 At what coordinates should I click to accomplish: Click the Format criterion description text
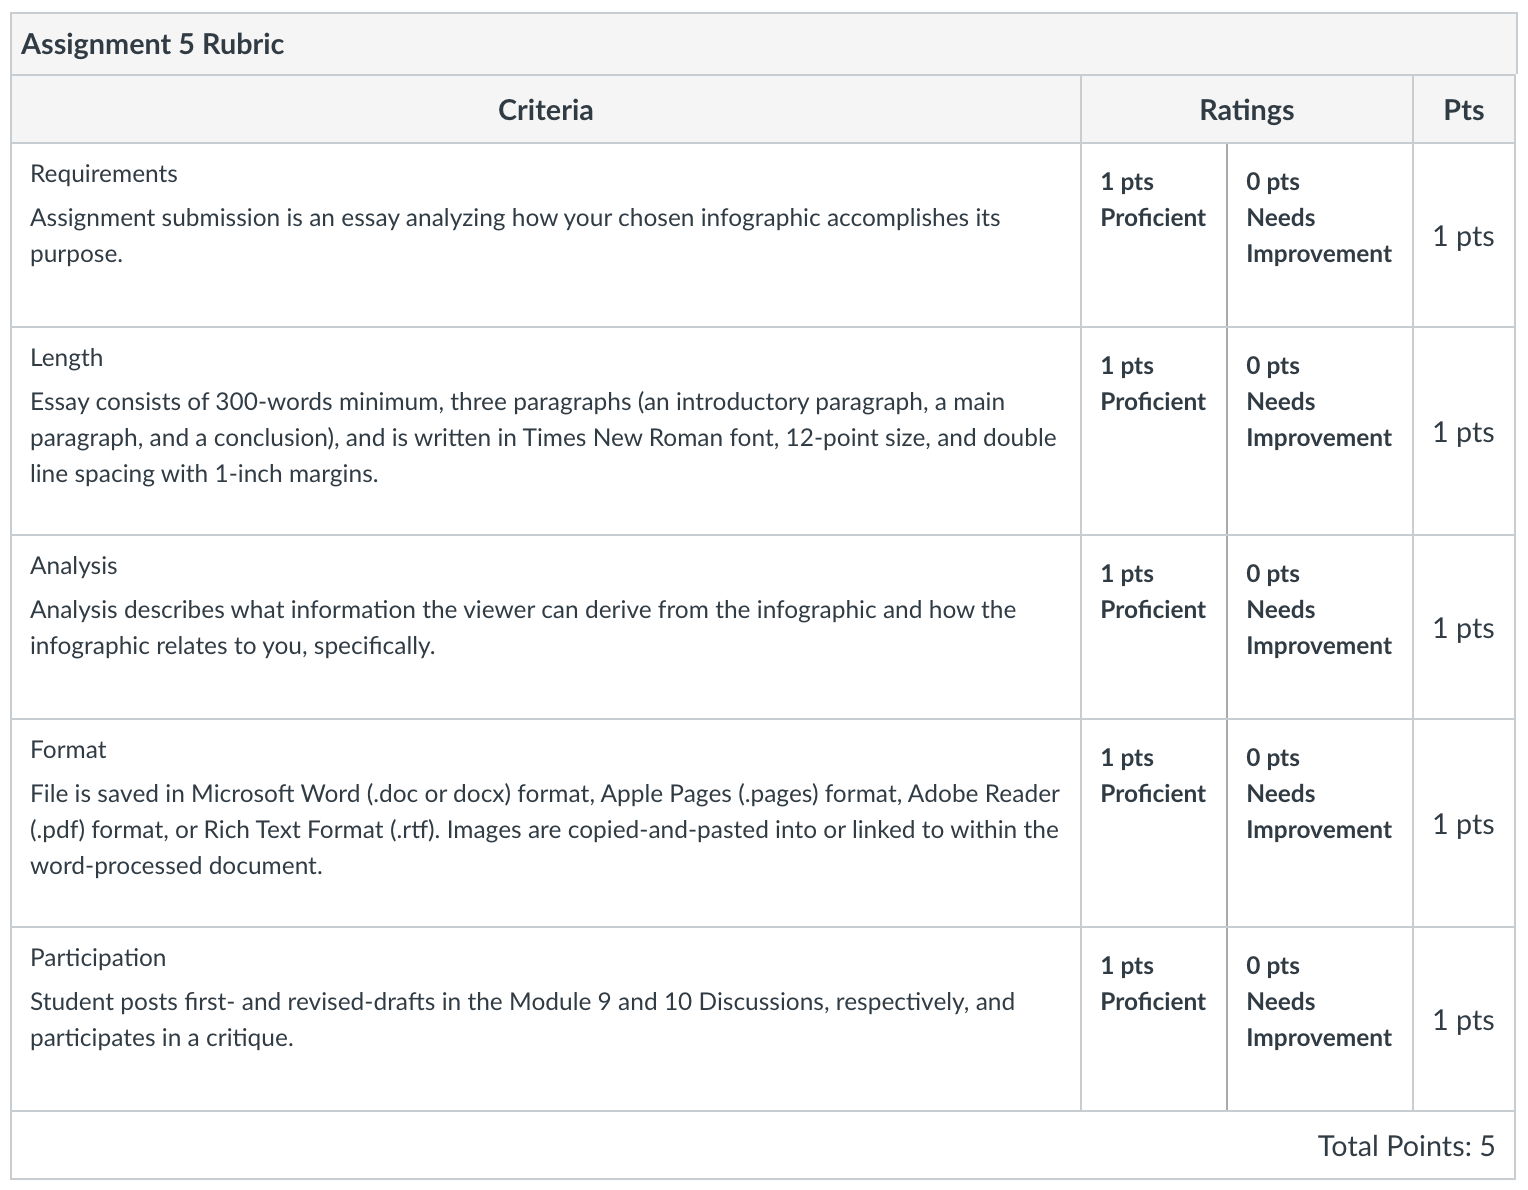(x=544, y=829)
